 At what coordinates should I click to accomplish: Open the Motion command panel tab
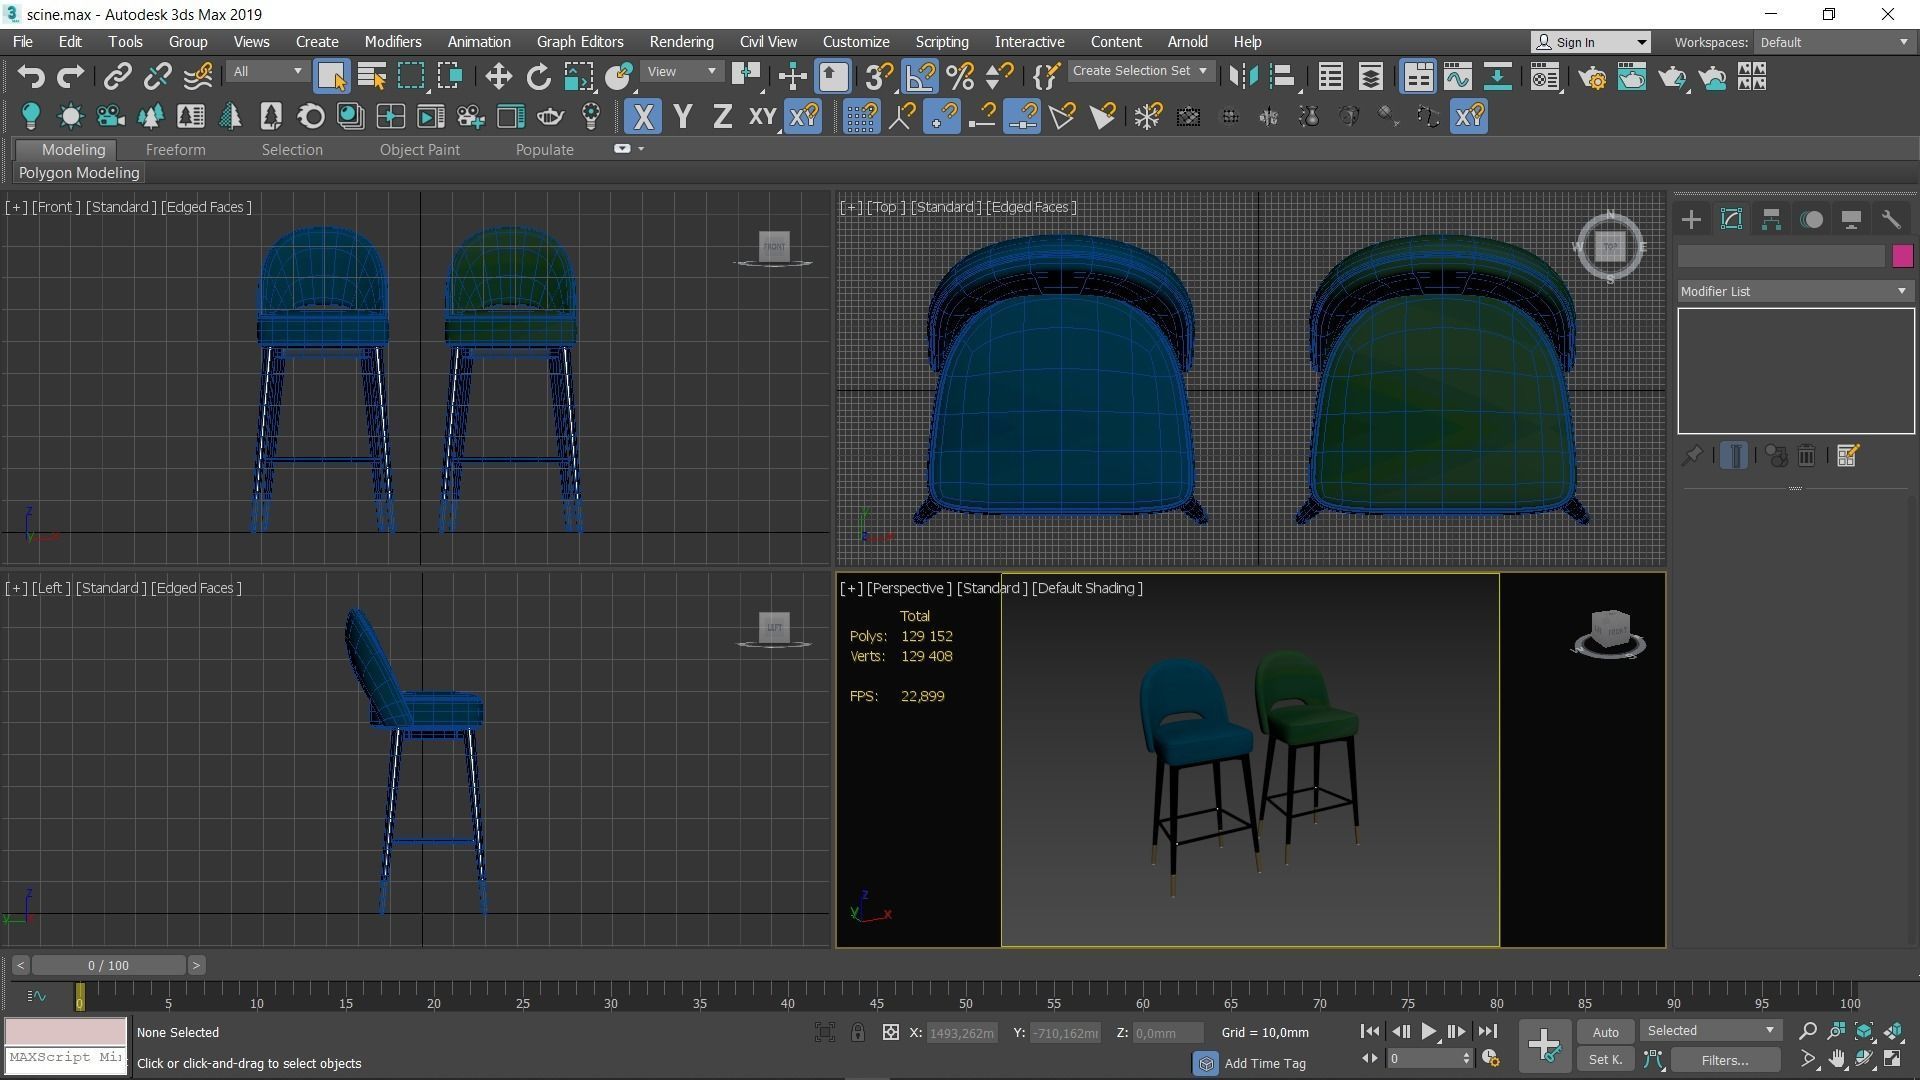[1811, 220]
